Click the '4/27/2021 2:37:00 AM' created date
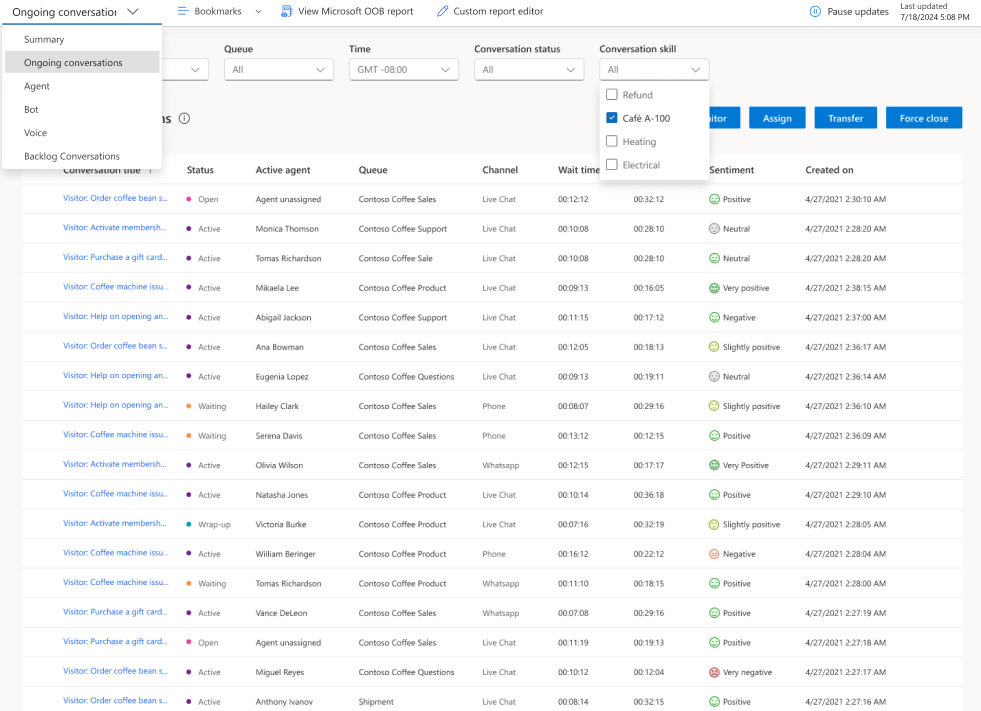 [845, 317]
